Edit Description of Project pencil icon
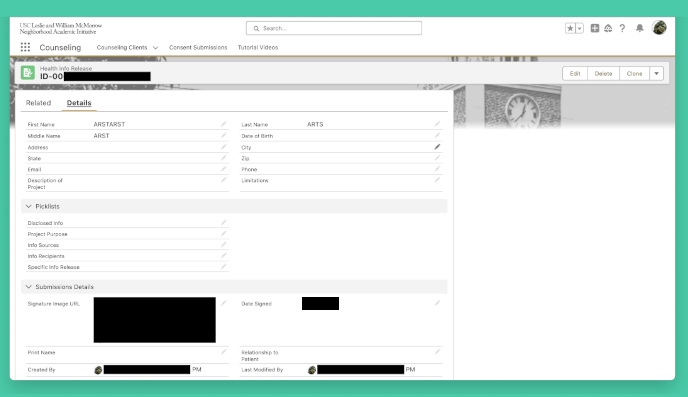 point(224,180)
